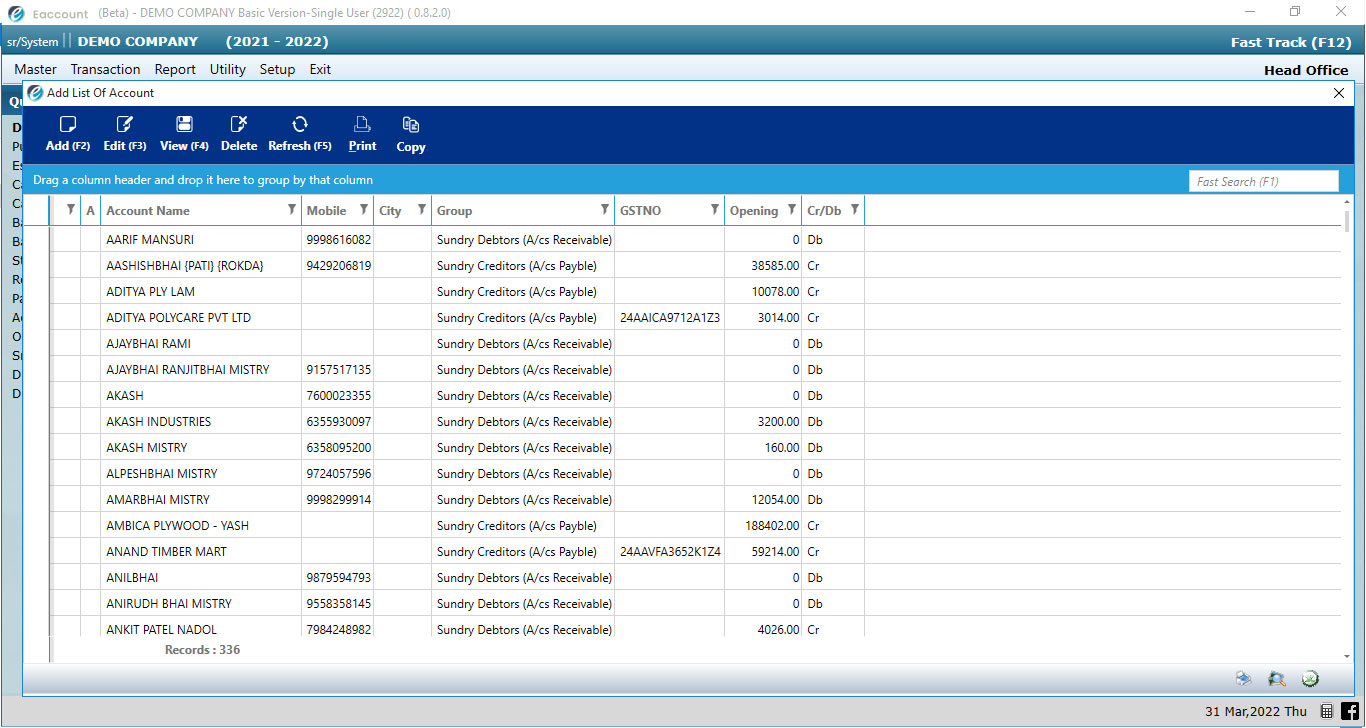Open the Setup menu

coord(277,69)
